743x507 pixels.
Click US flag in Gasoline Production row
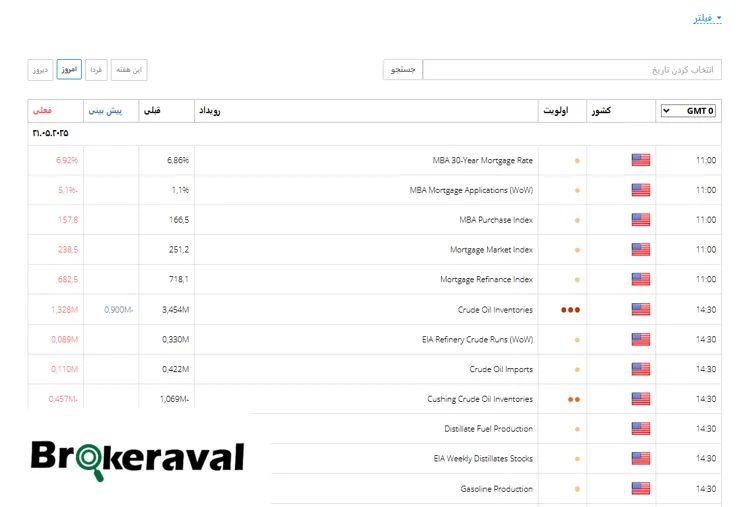[641, 489]
